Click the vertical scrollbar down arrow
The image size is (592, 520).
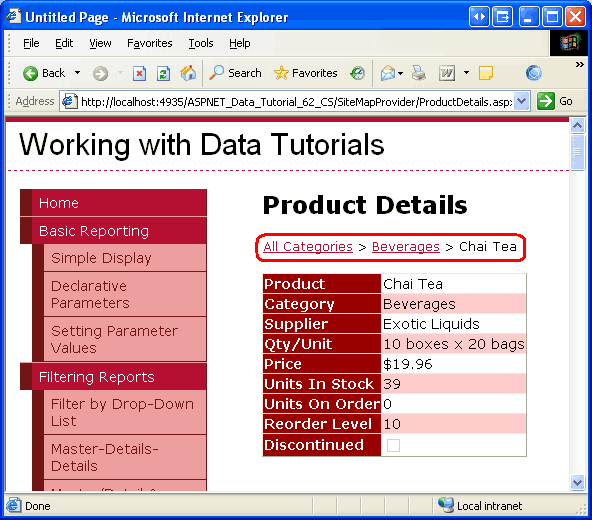577,482
